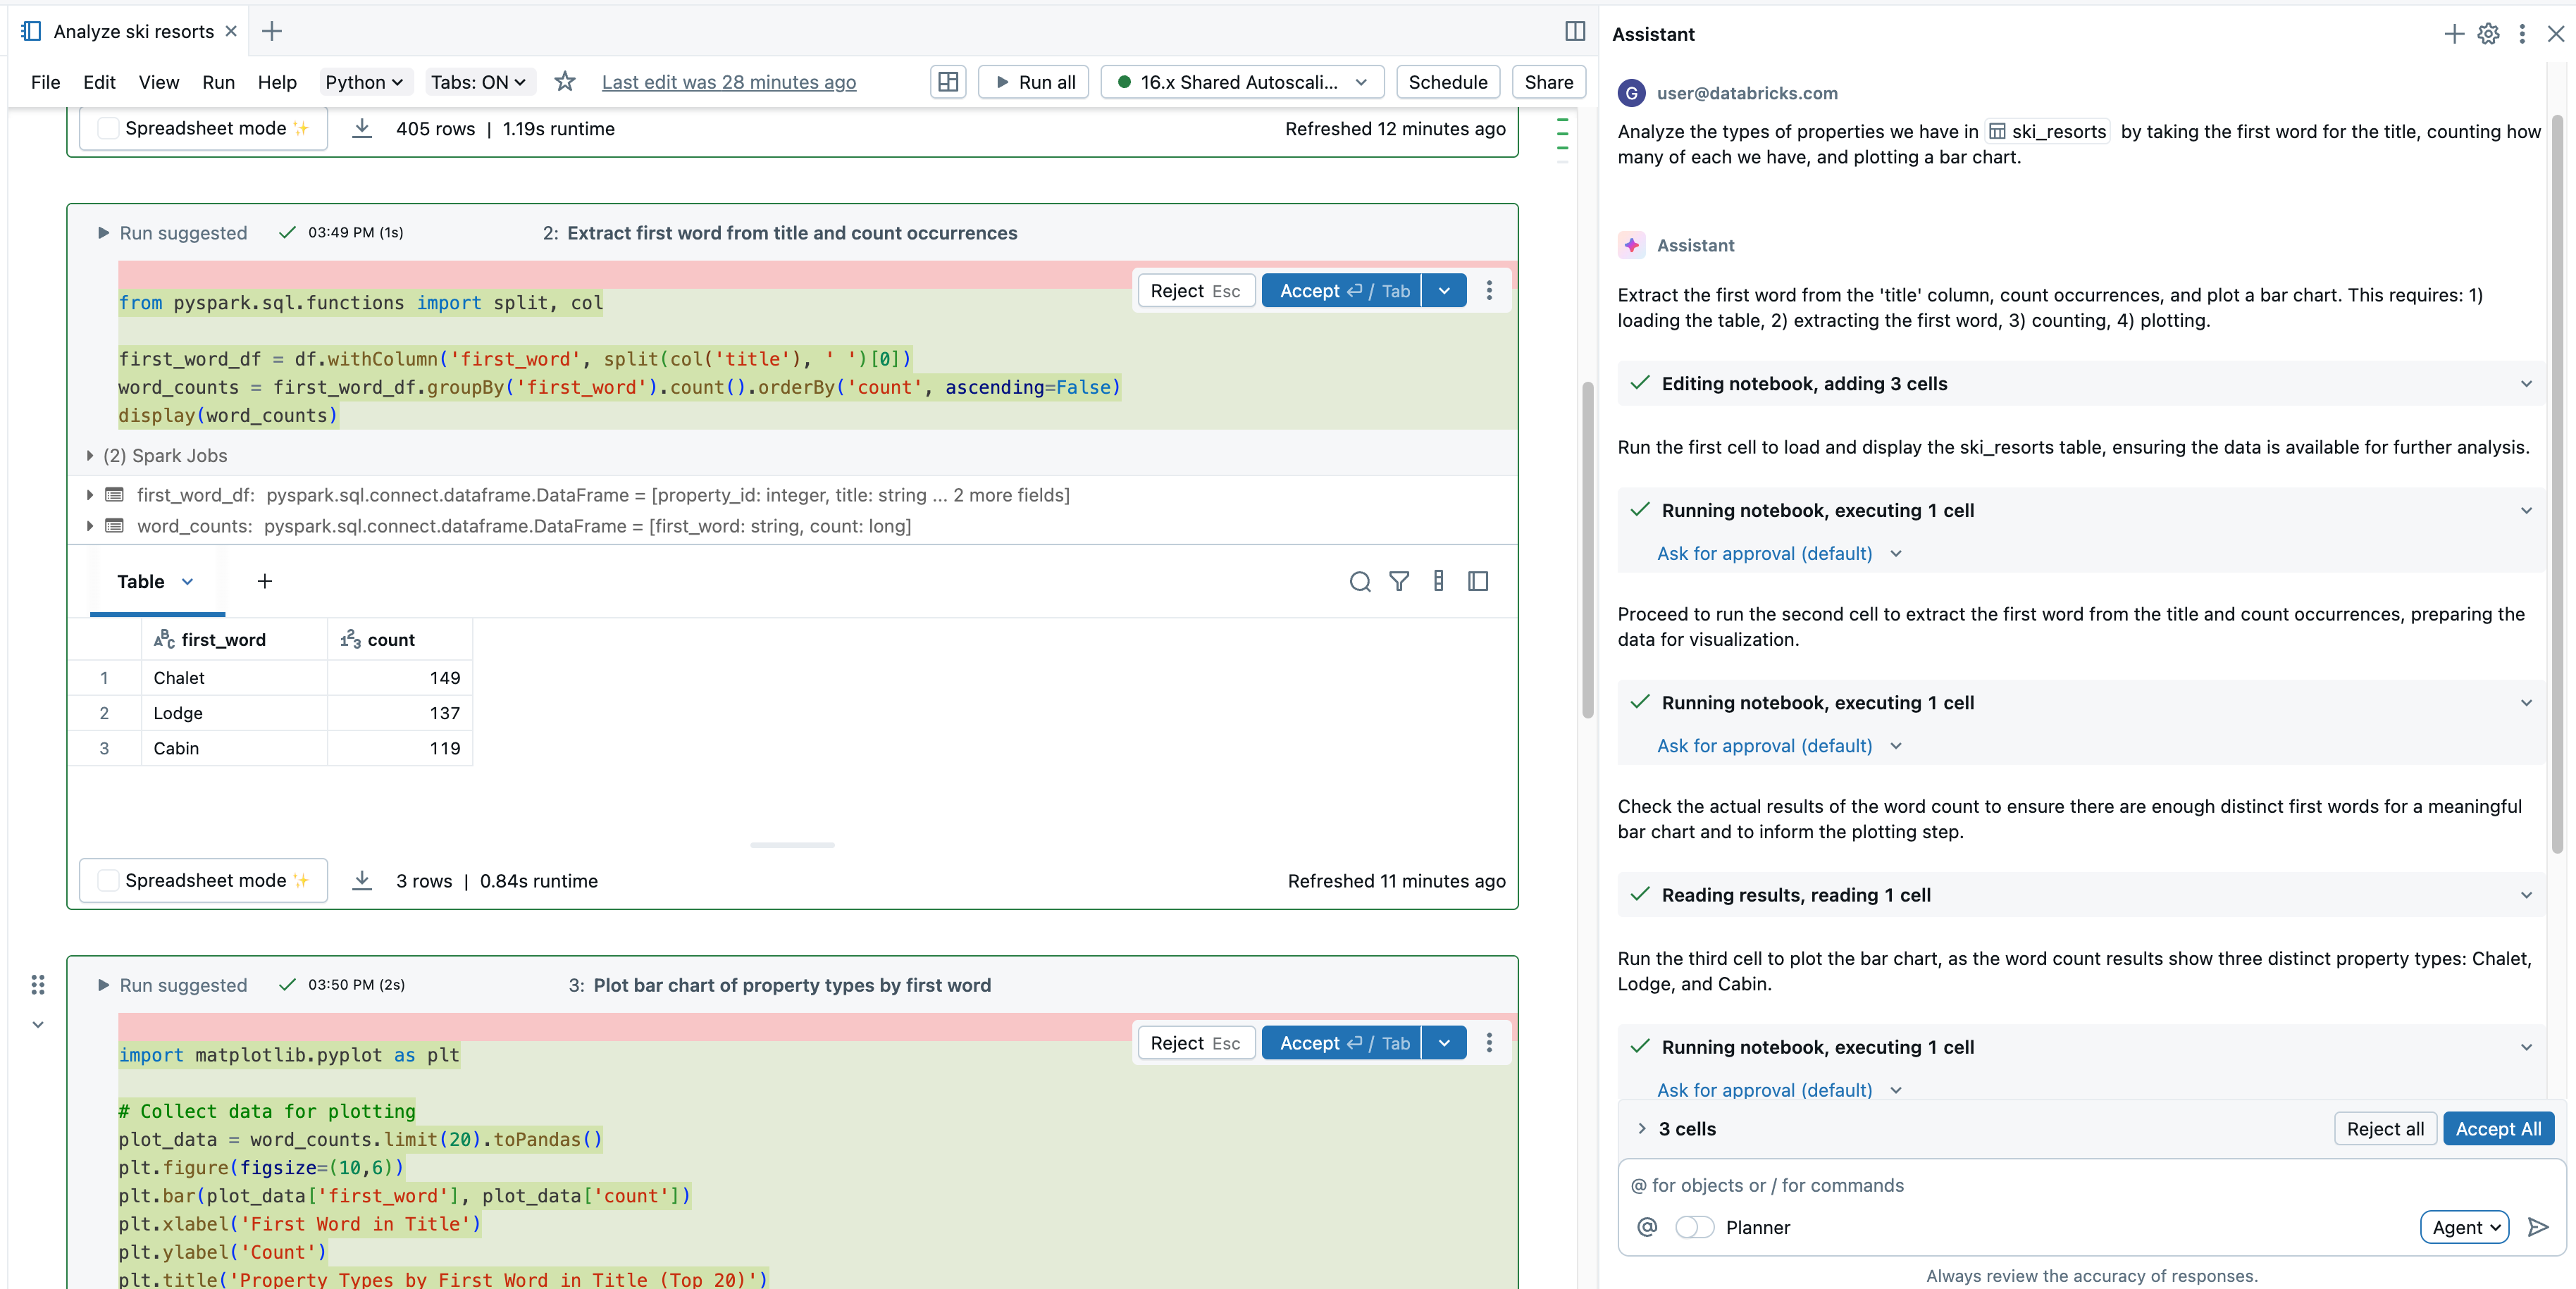Star this notebook as a favorite
Screen dimensions: 2576x1289
click(565, 82)
